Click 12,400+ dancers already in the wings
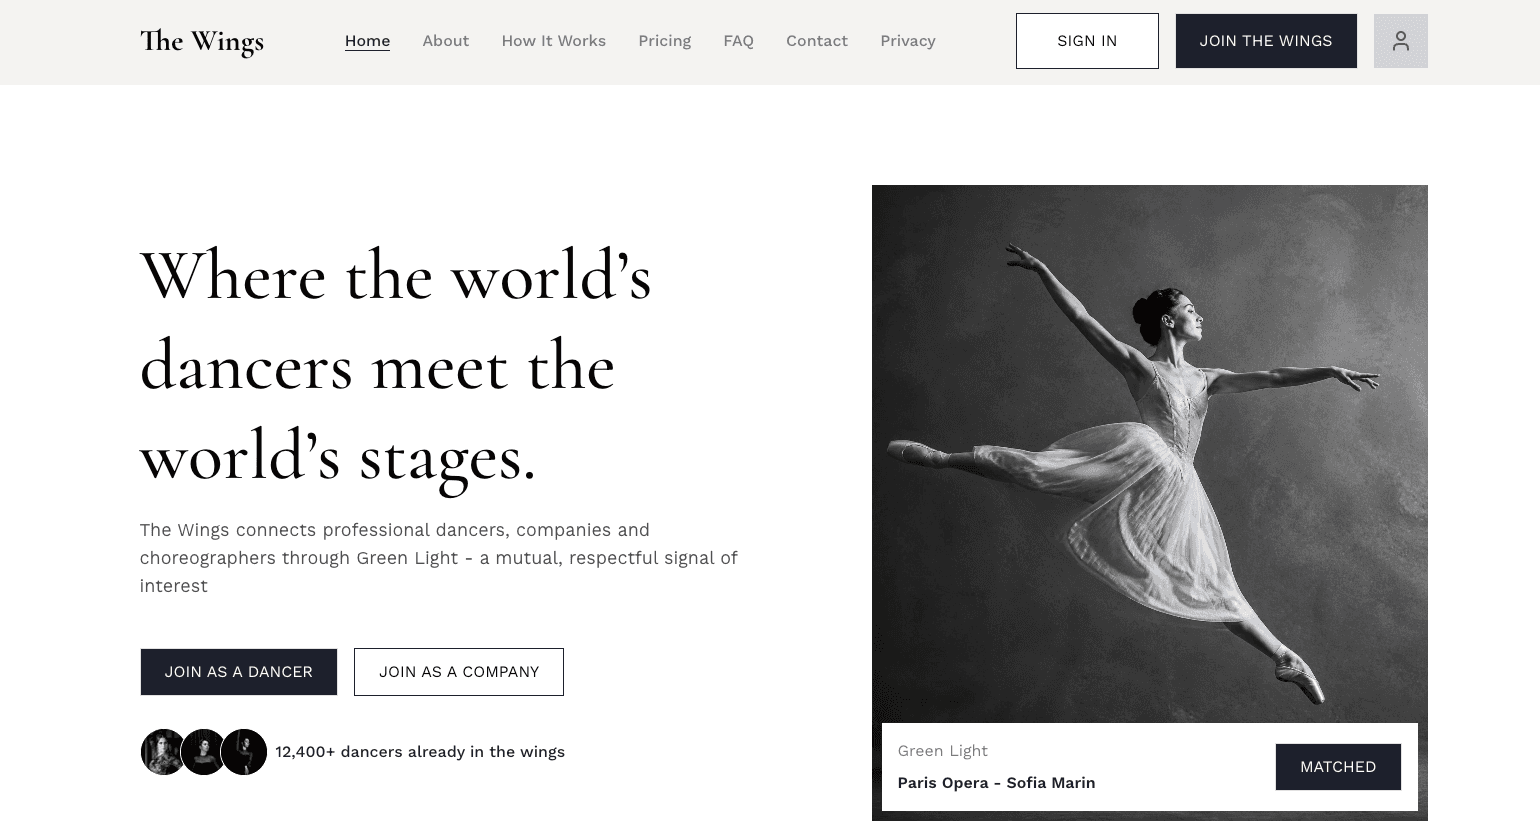The width and height of the screenshot is (1540, 824). 420,752
